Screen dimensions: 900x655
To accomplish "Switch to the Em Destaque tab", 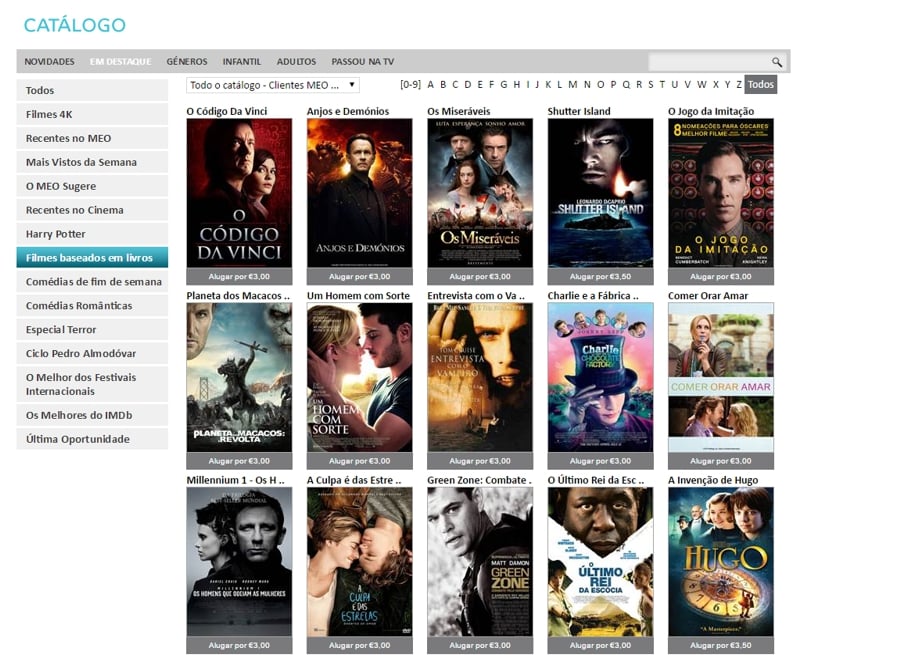I will point(121,61).
